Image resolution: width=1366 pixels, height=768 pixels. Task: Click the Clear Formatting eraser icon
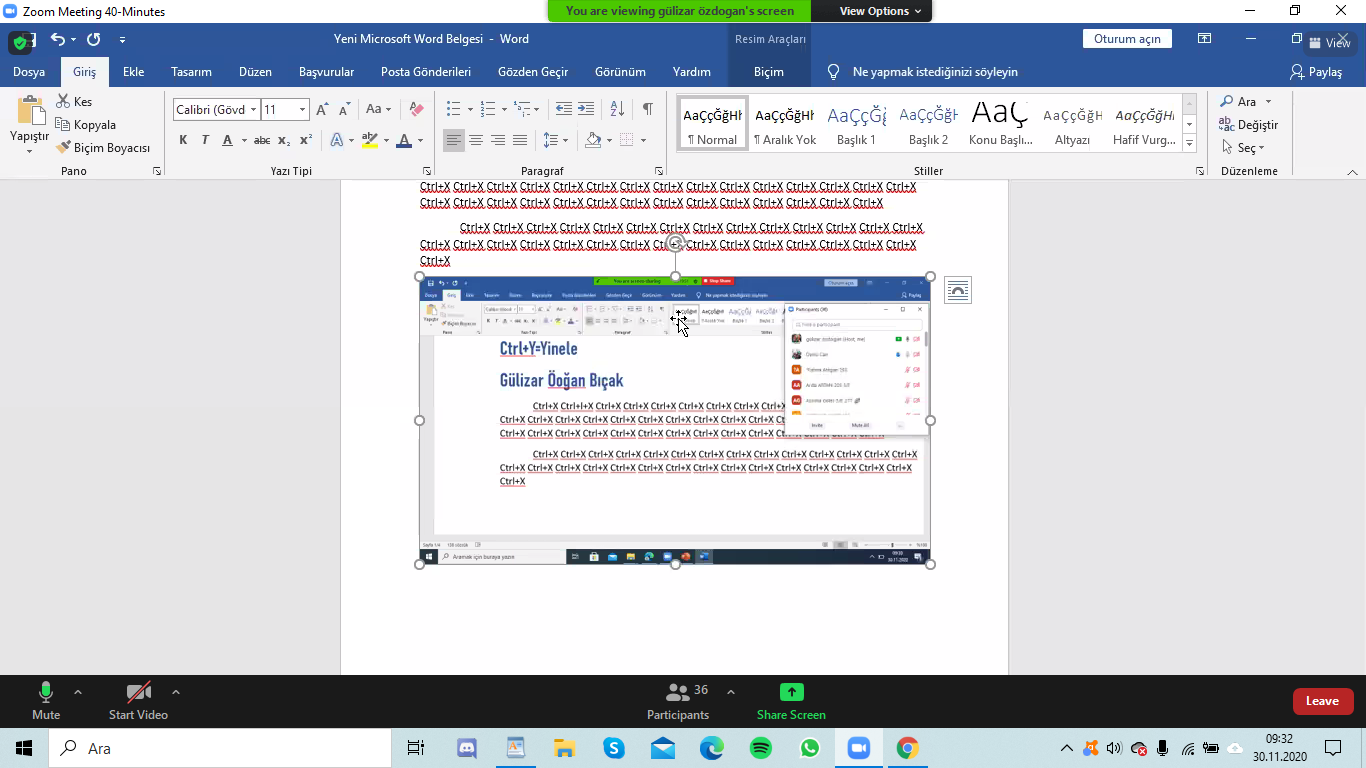pyautogui.click(x=417, y=109)
